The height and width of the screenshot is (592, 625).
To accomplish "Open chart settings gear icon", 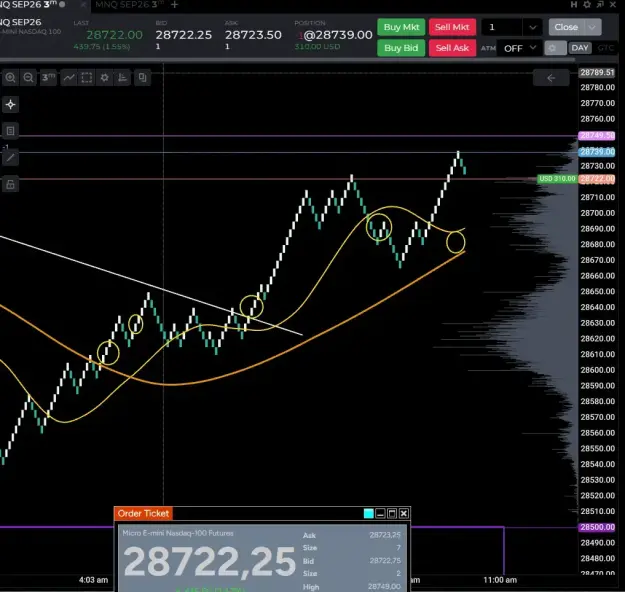I will click(104, 77).
